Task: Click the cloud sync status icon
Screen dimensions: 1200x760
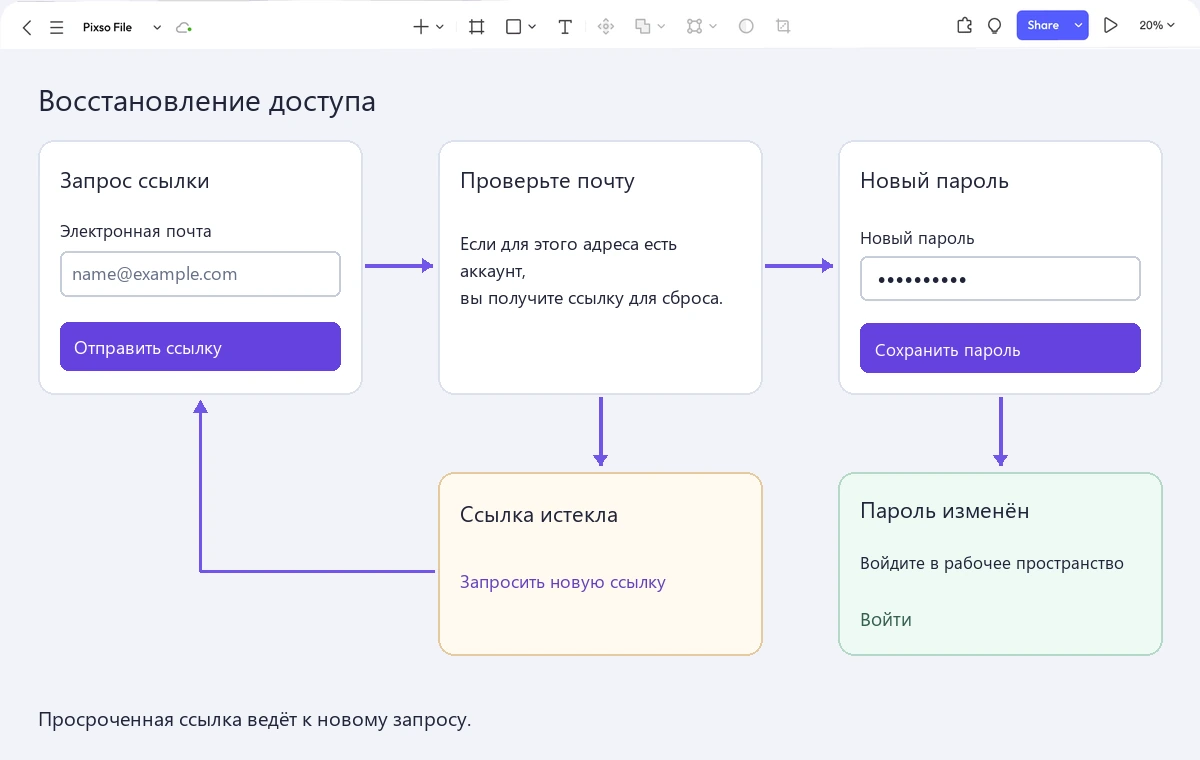Action: pyautogui.click(x=183, y=27)
